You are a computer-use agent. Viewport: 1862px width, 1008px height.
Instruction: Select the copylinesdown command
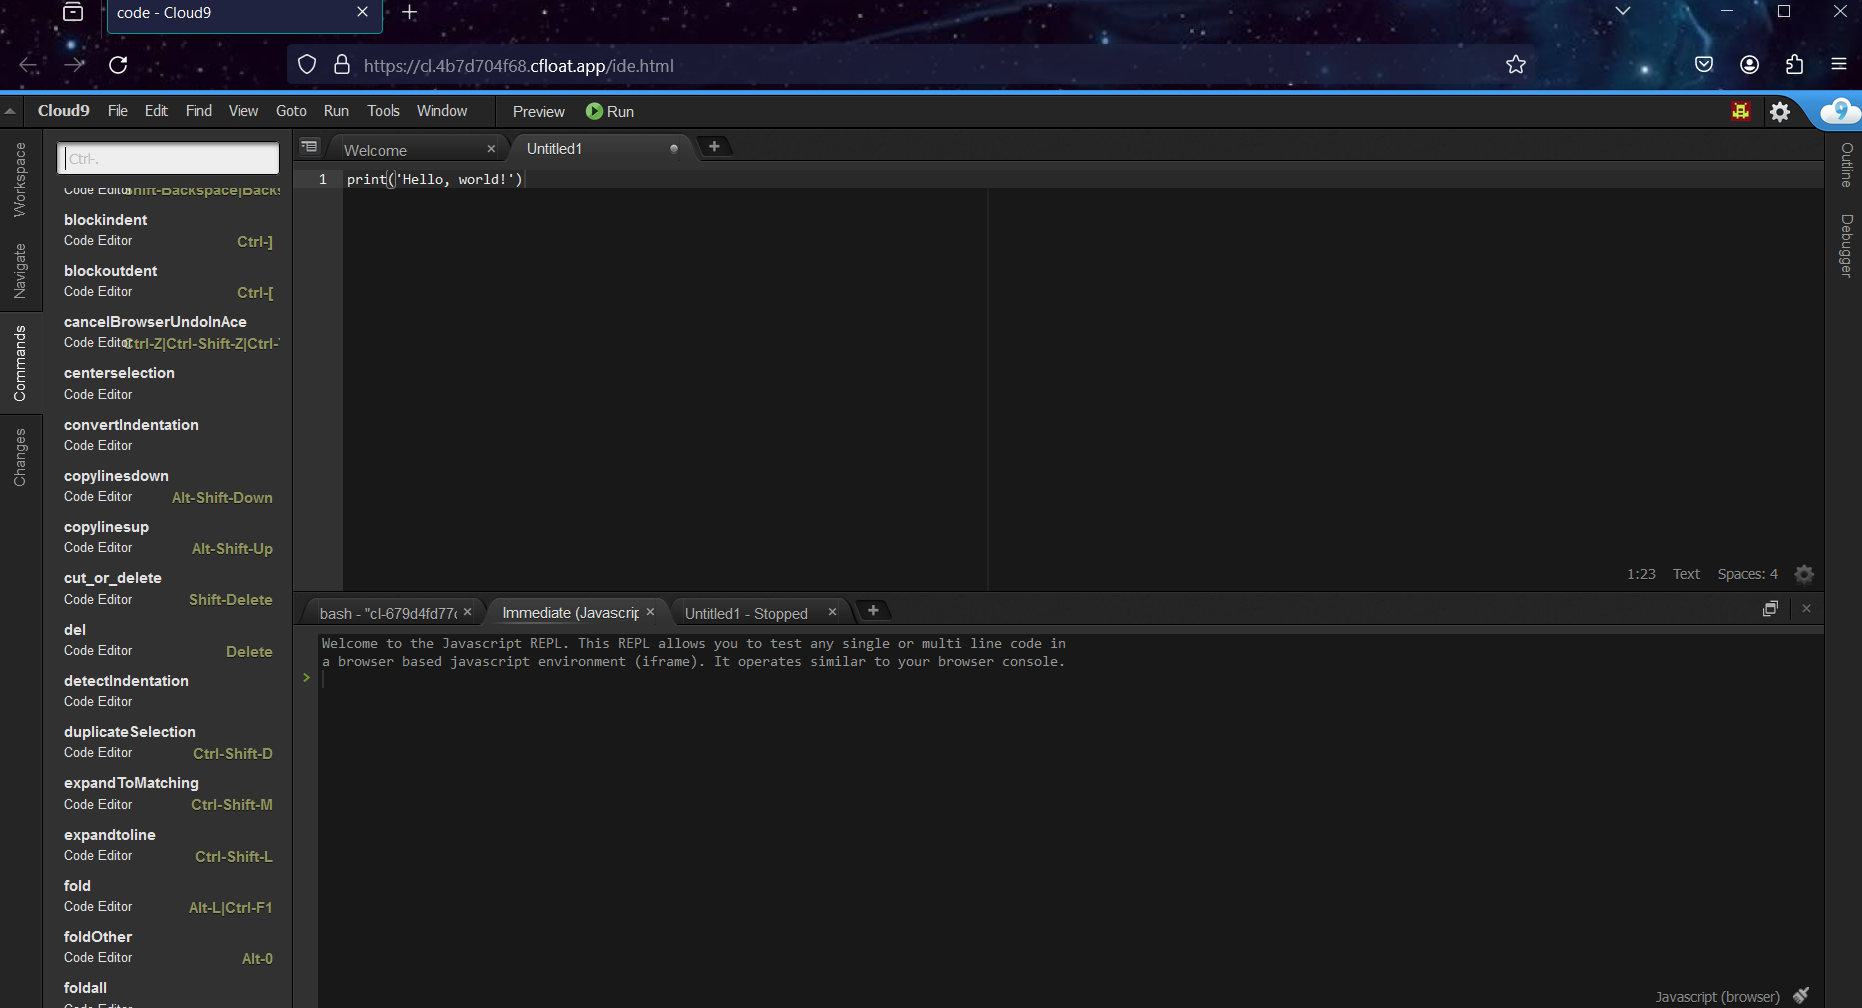click(x=168, y=486)
